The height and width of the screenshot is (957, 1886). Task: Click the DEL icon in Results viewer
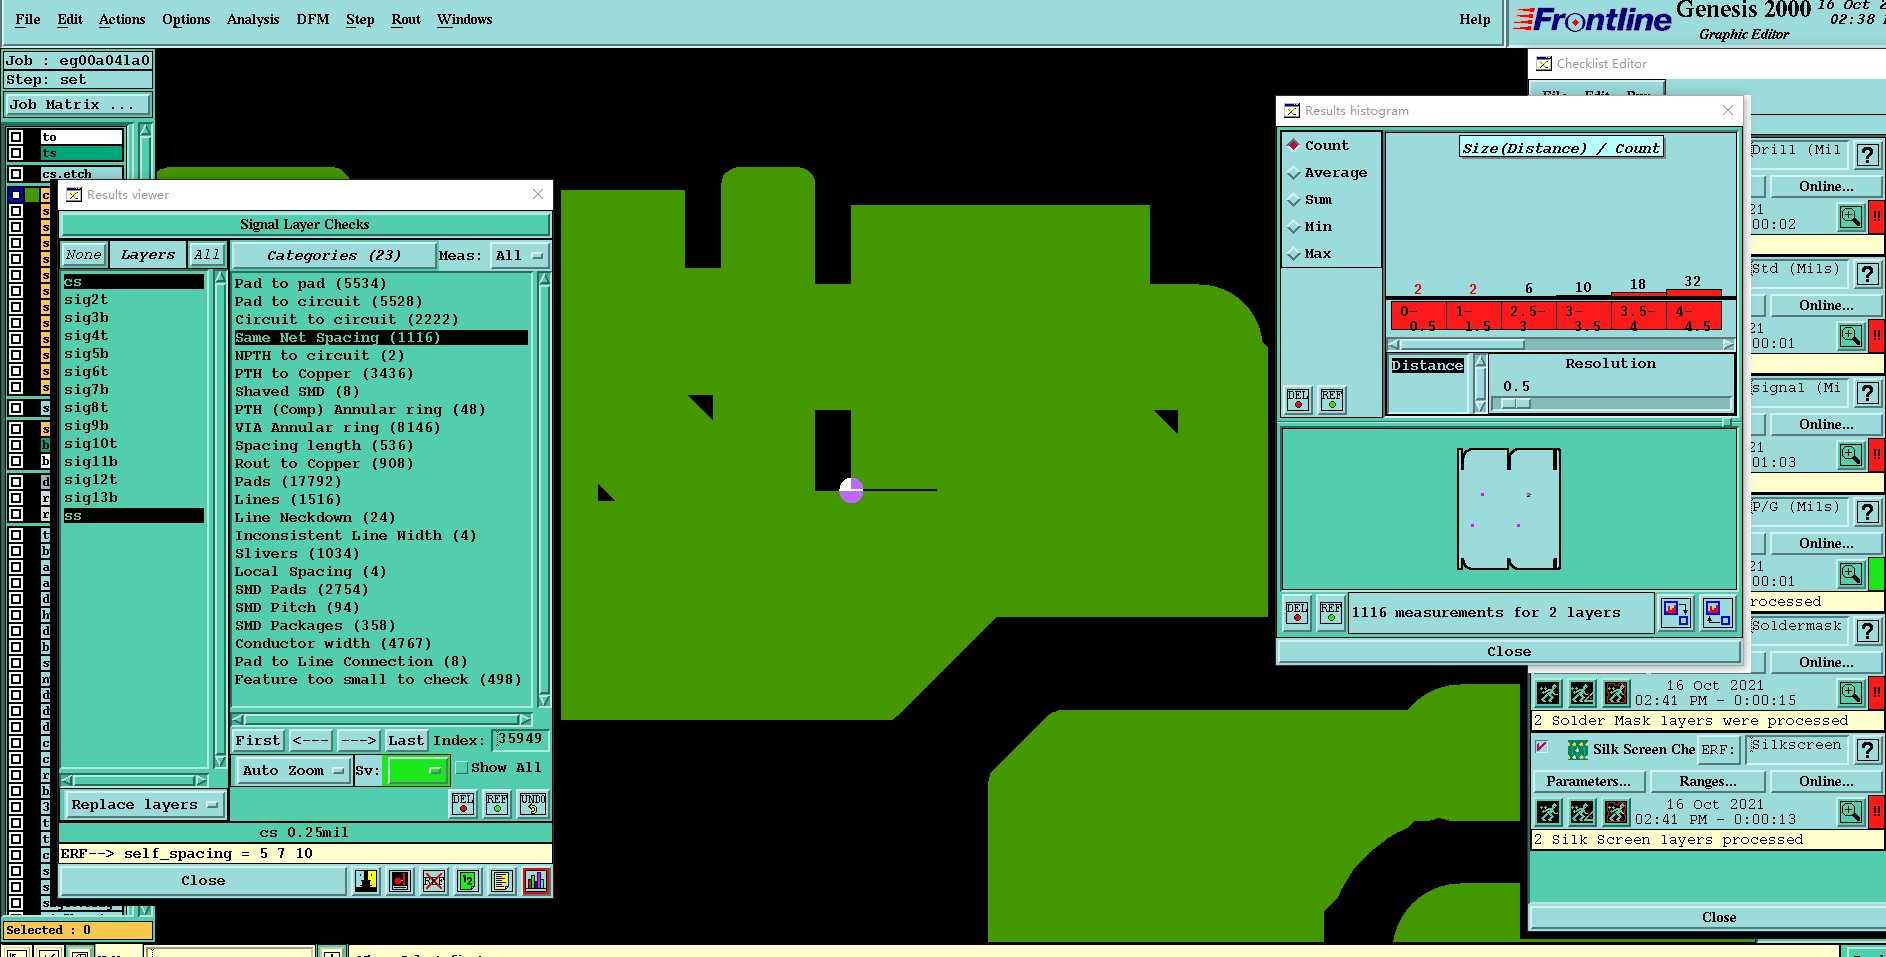point(463,804)
